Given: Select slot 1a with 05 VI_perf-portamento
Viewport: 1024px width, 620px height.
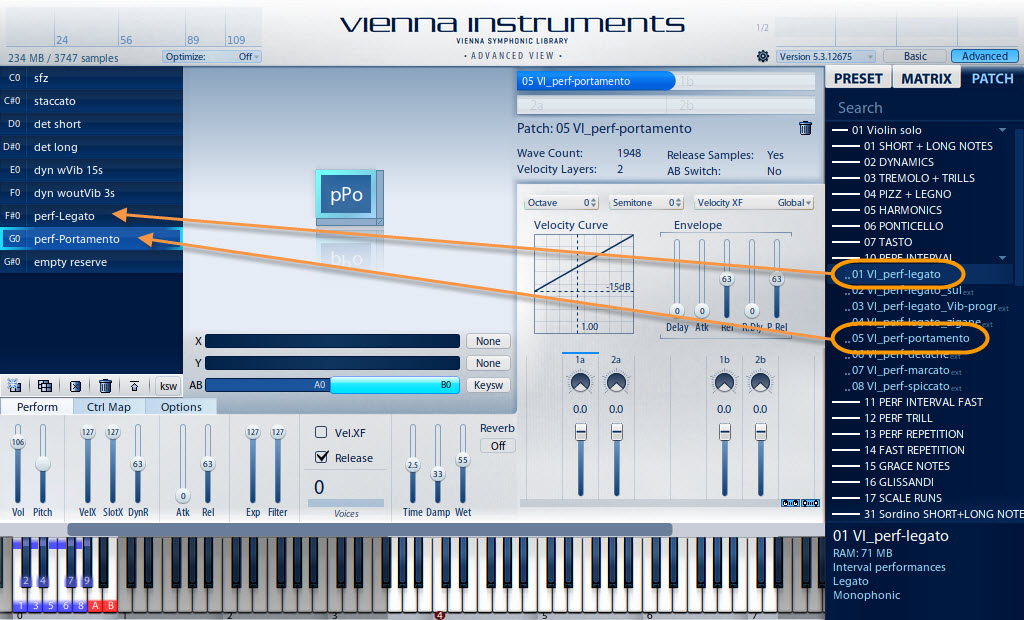Looking at the screenshot, I should (x=596, y=81).
